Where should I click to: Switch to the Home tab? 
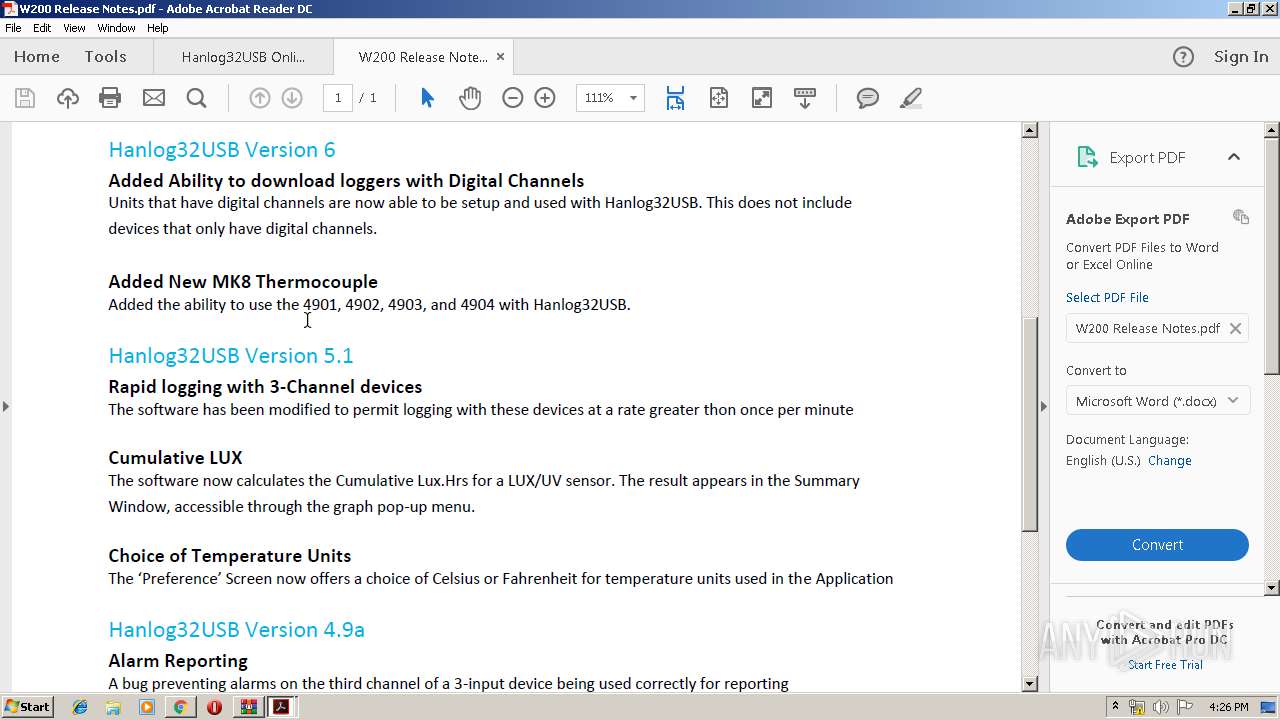pos(37,57)
